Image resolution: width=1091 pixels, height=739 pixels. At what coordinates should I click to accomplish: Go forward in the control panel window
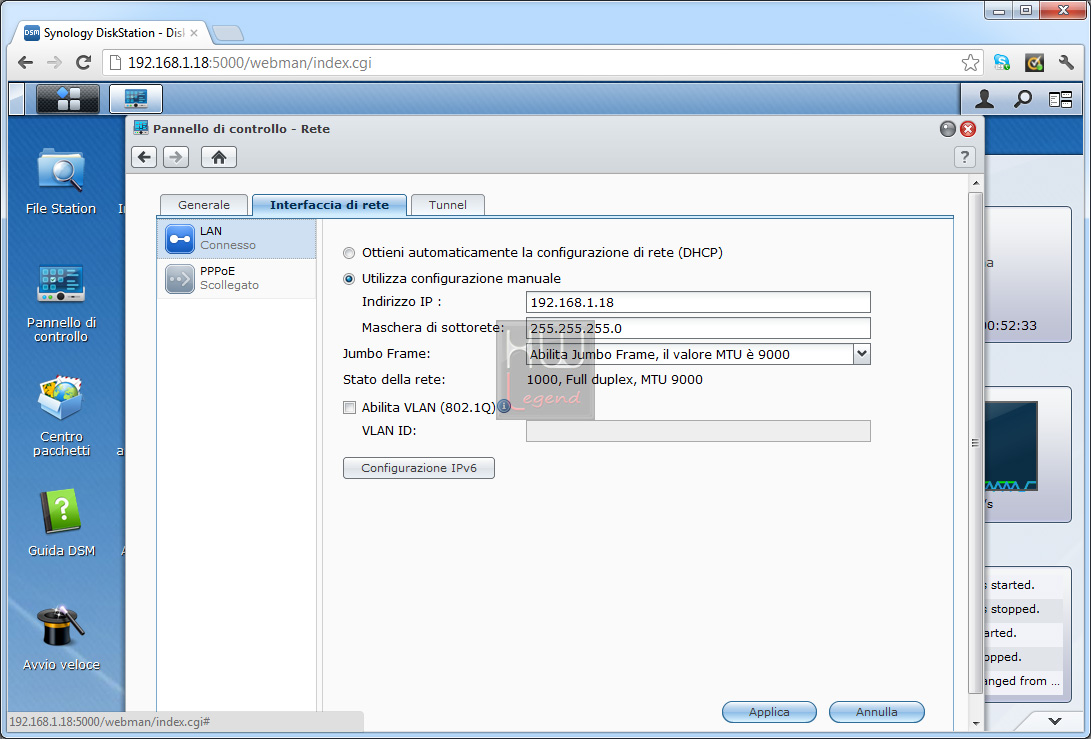176,157
